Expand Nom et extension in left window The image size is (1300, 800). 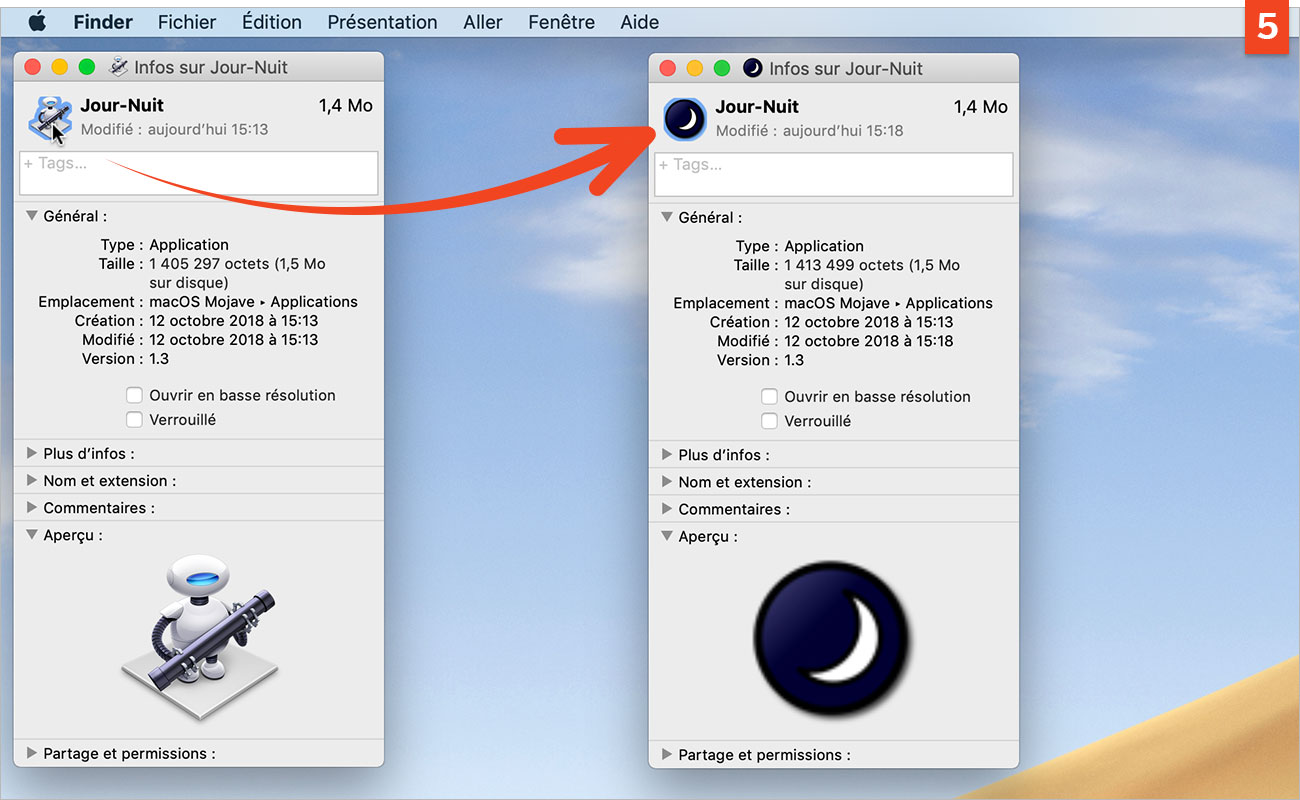[x=32, y=480]
